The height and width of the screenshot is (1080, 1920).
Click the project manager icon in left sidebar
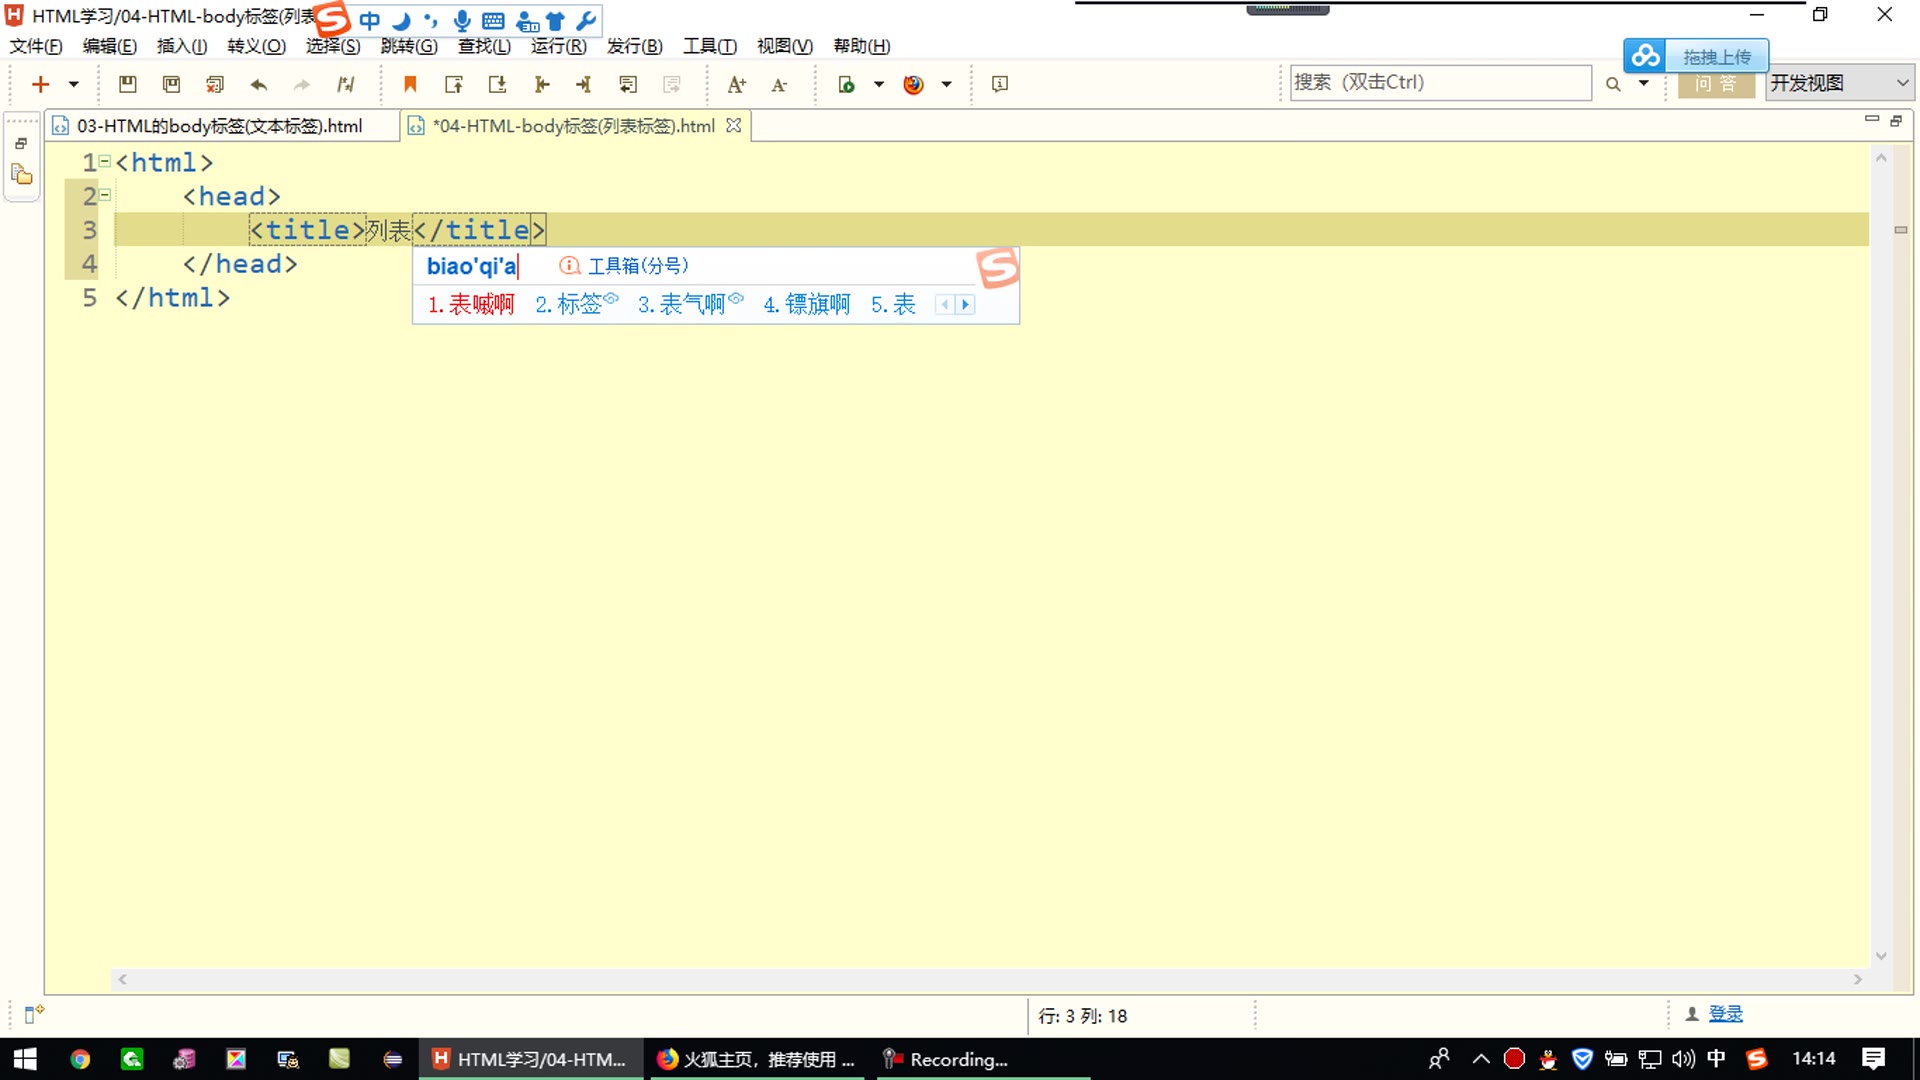click(x=22, y=175)
